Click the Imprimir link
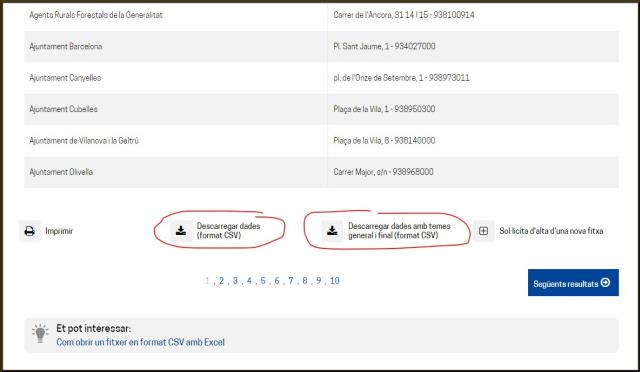 59,231
